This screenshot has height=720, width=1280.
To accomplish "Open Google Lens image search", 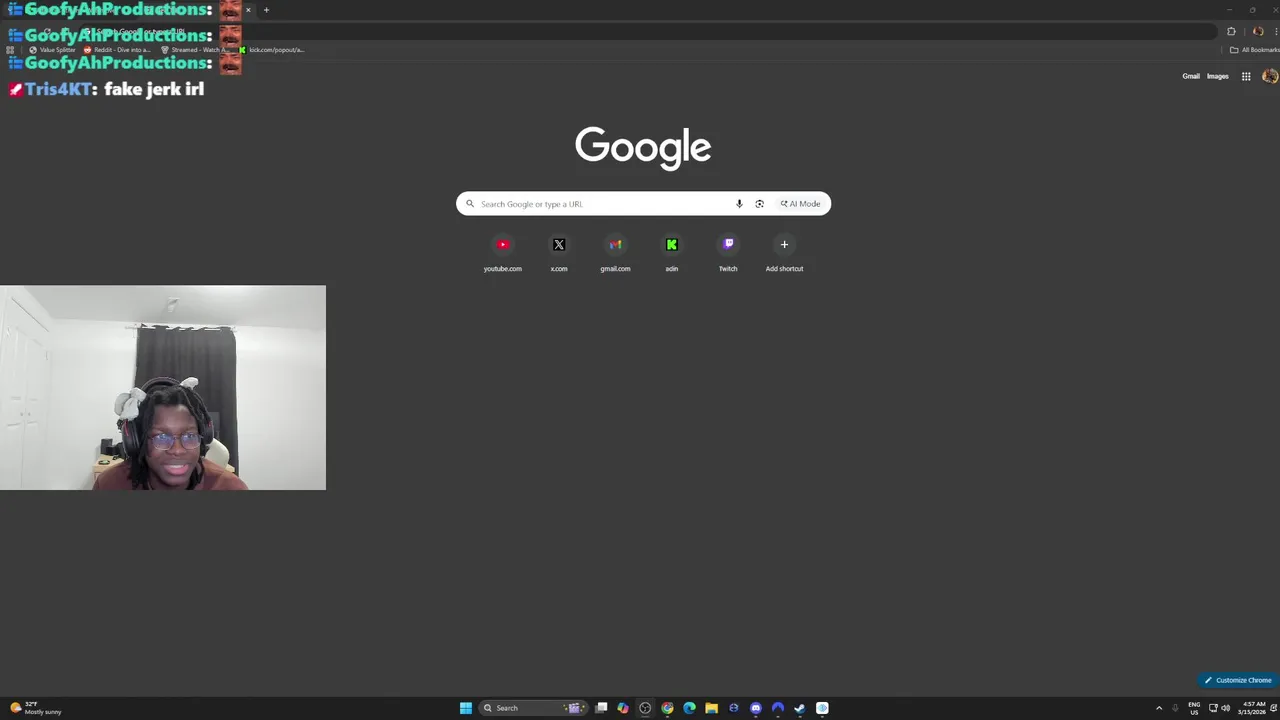I will [759, 204].
